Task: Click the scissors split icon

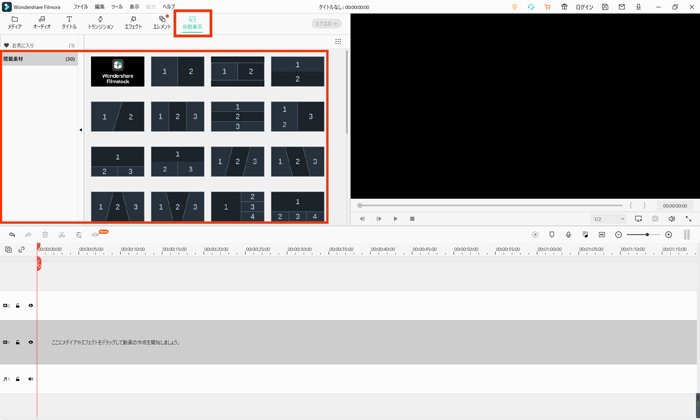Action: click(62, 234)
